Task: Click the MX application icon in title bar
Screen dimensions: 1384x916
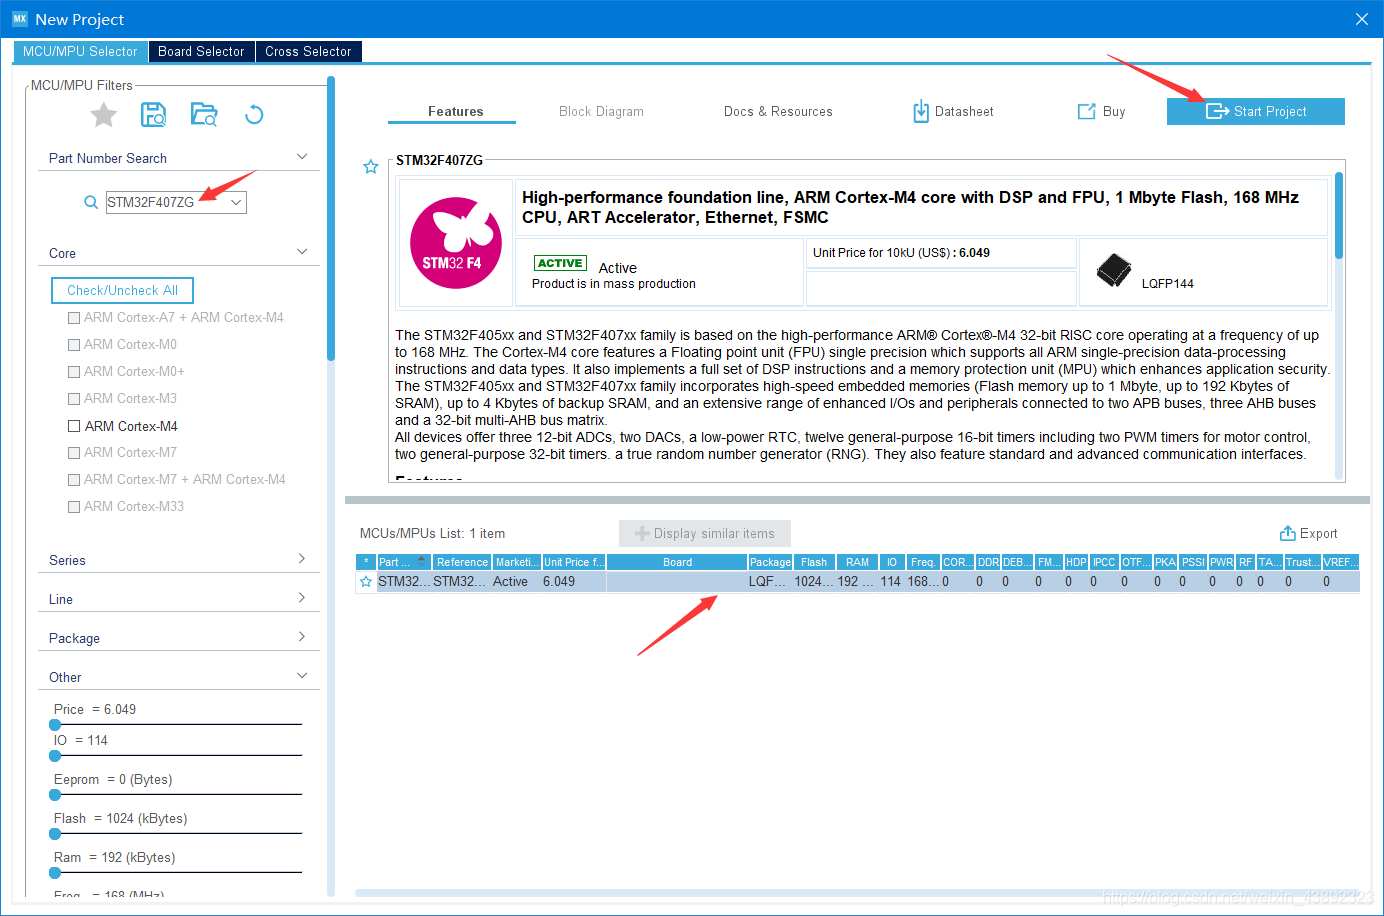Action: (x=20, y=19)
